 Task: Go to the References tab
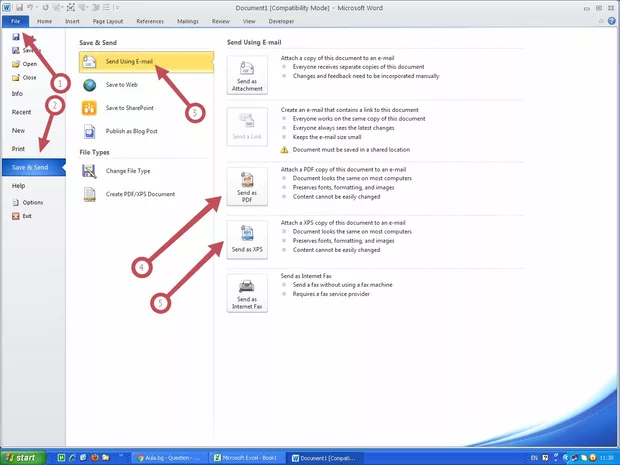[x=150, y=21]
